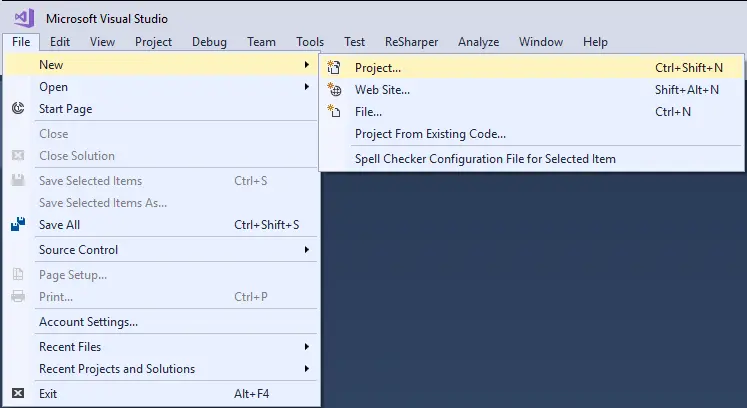
Task: Open the File menu
Action: pyautogui.click(x=21, y=42)
